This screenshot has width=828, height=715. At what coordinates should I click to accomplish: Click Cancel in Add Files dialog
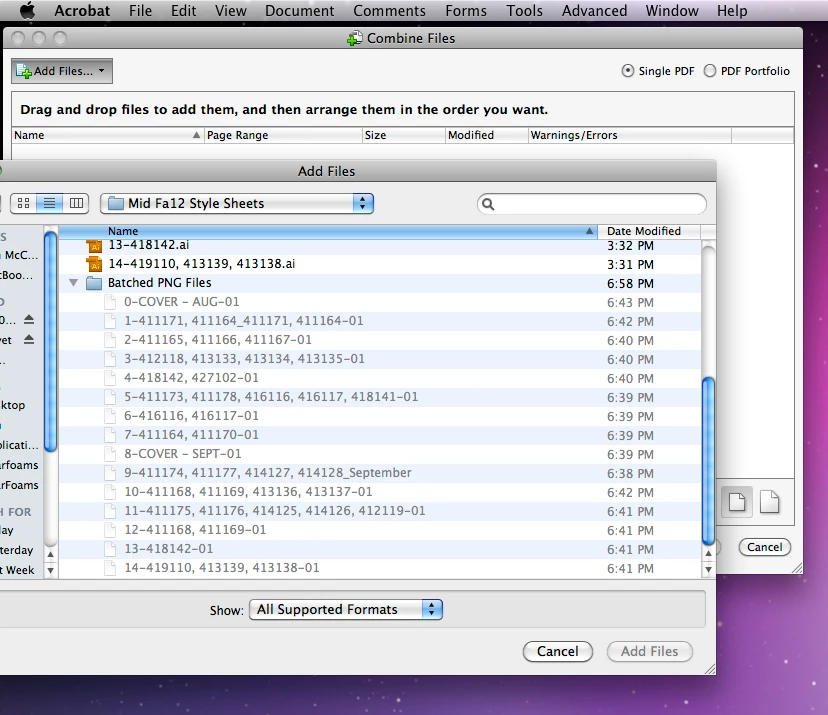558,652
